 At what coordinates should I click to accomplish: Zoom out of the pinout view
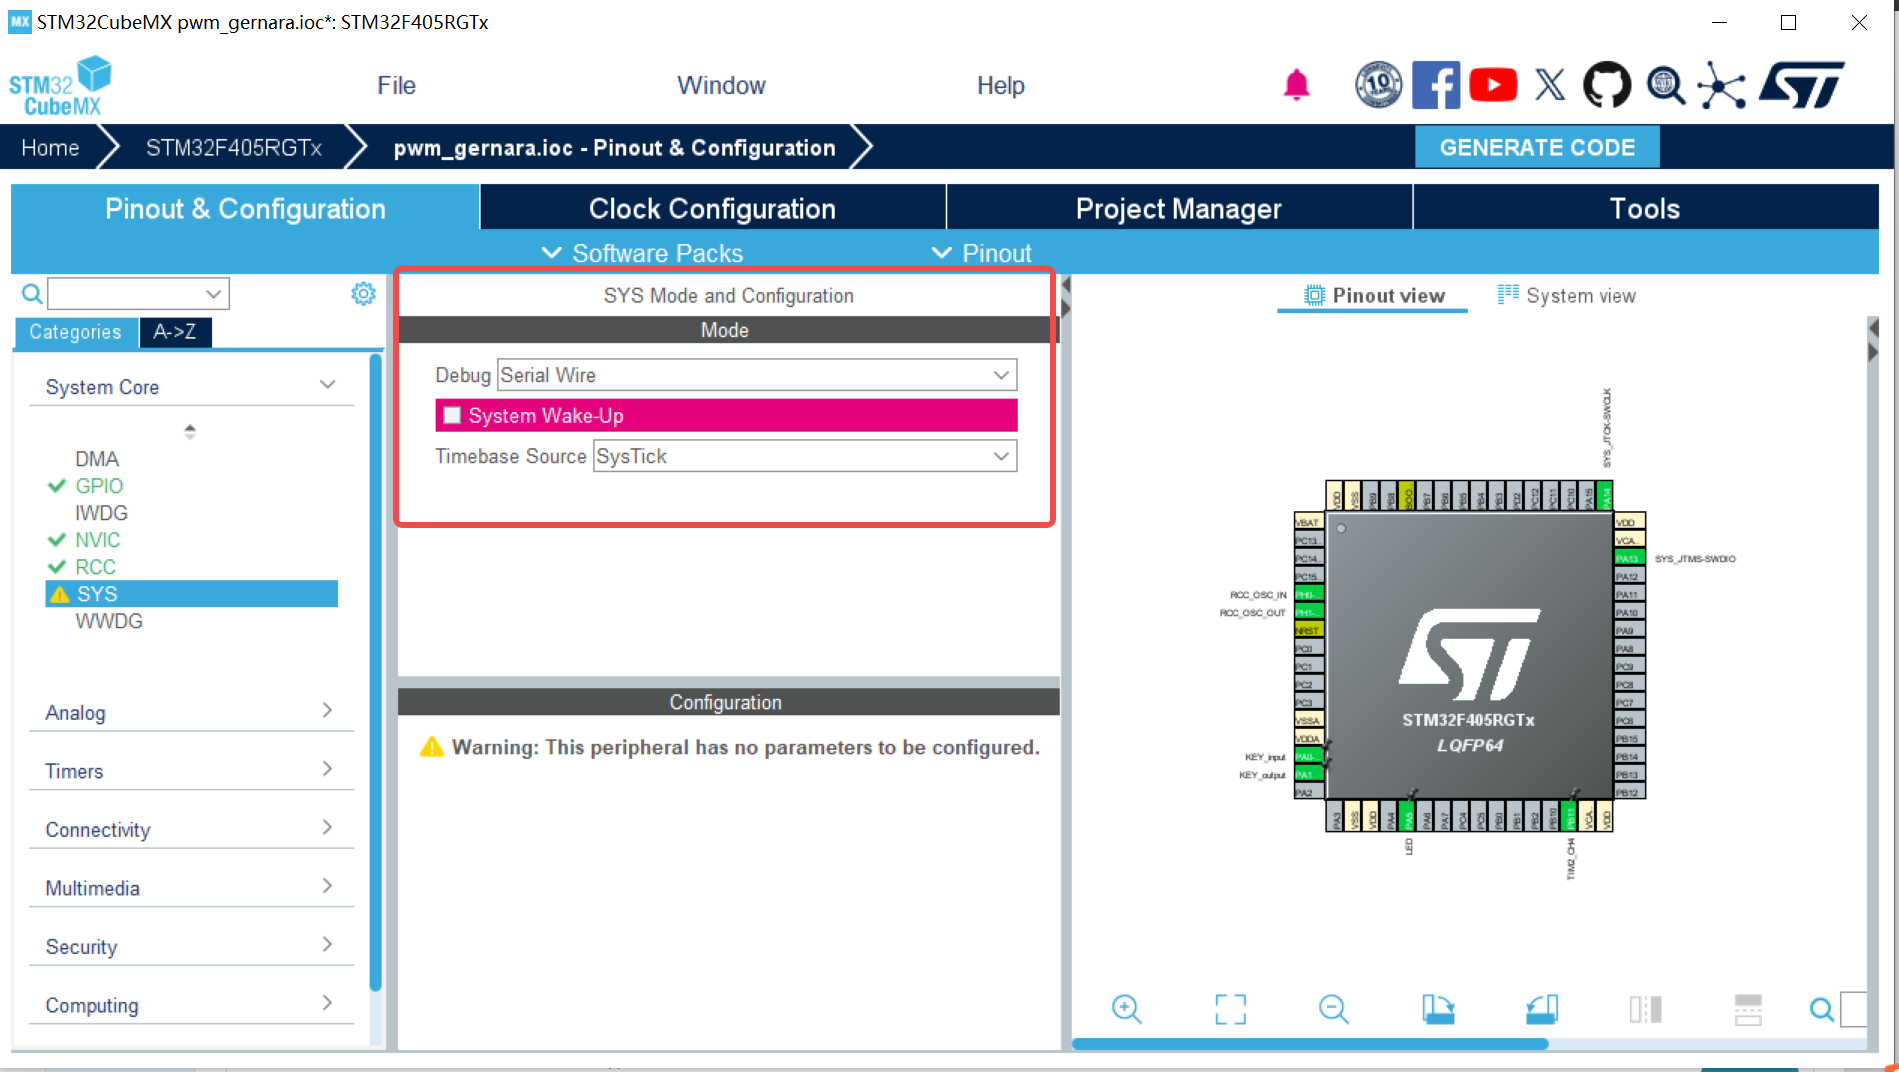1333,1009
